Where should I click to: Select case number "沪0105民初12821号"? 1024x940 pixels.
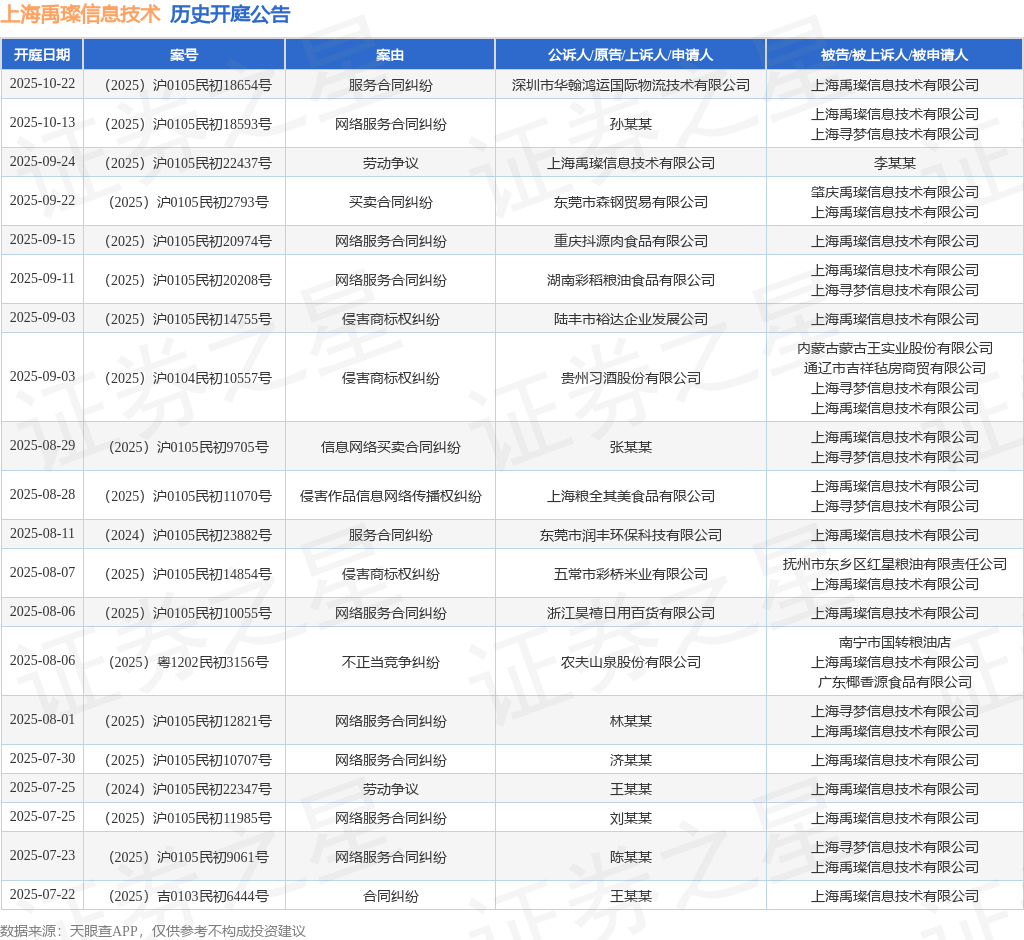pos(212,721)
